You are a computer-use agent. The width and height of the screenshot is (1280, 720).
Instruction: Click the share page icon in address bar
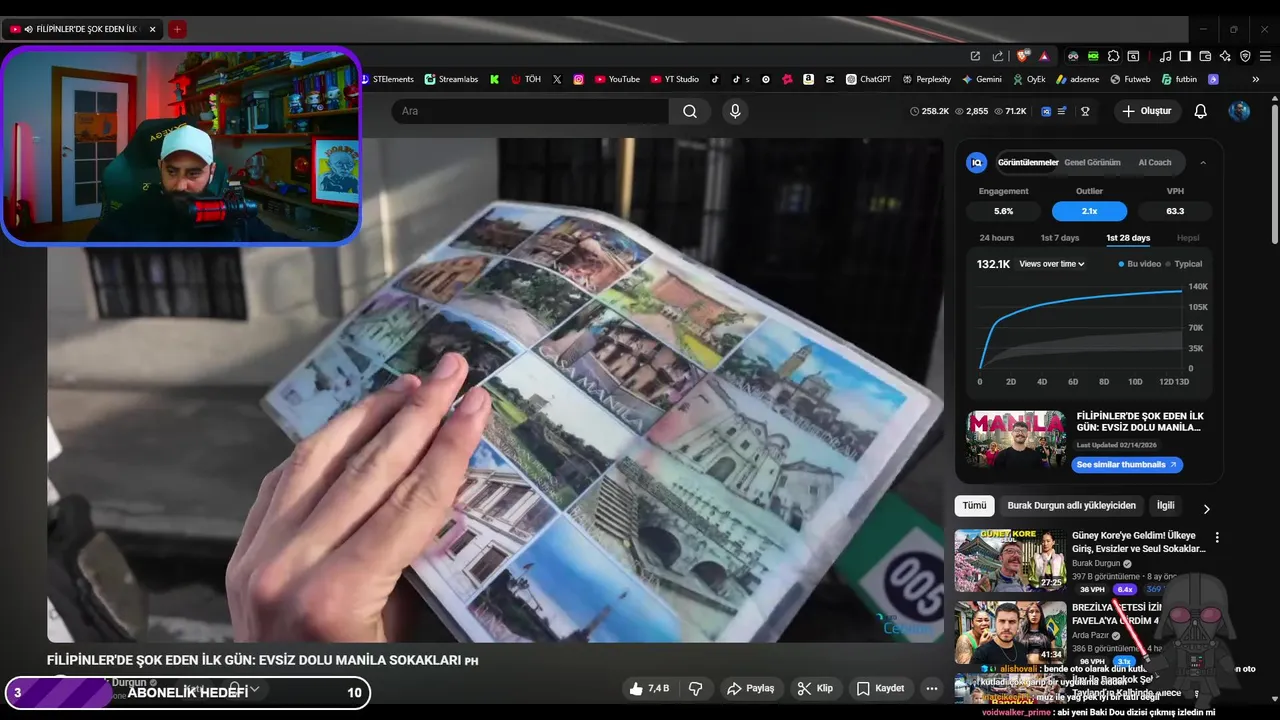[997, 56]
